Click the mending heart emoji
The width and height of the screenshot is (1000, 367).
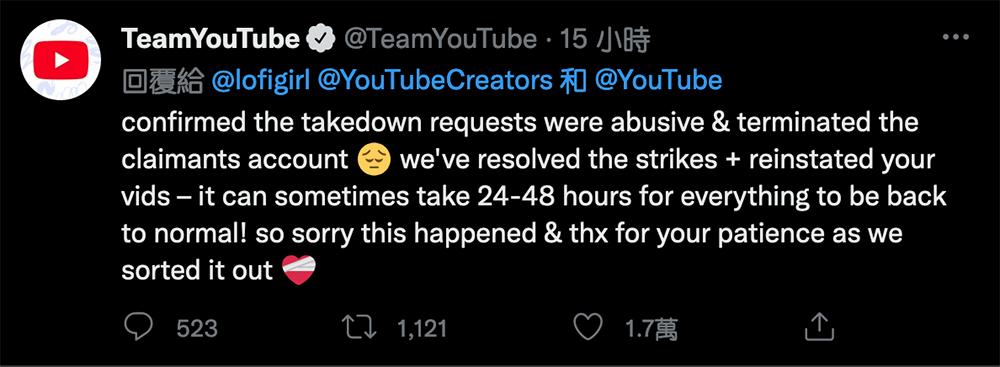[299, 270]
